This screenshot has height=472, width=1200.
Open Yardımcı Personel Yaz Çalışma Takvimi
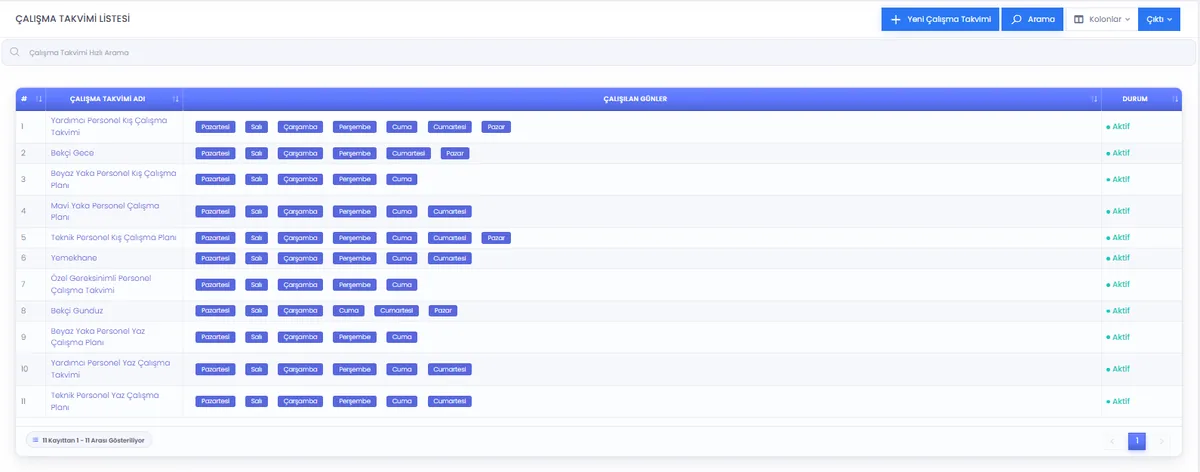(110, 368)
